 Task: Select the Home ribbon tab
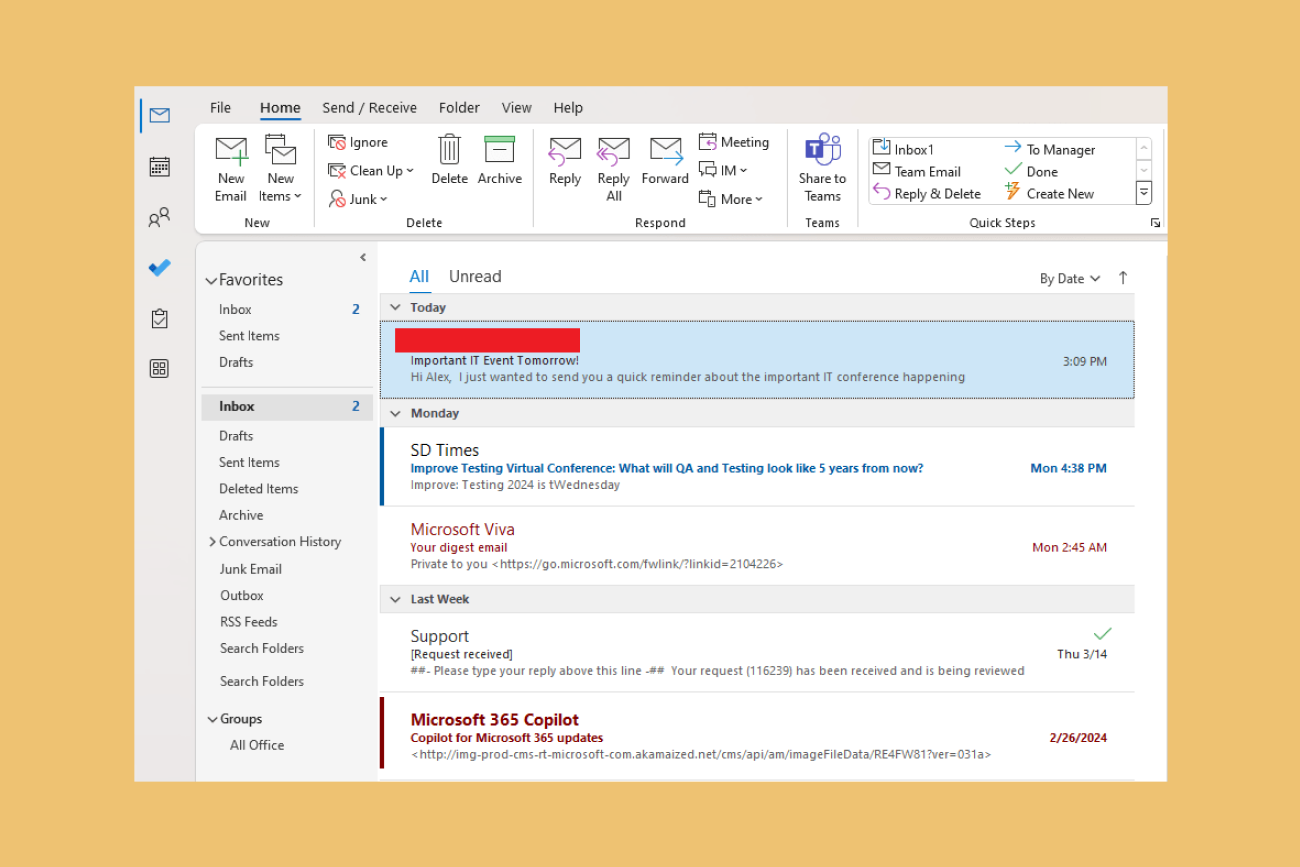tap(280, 108)
